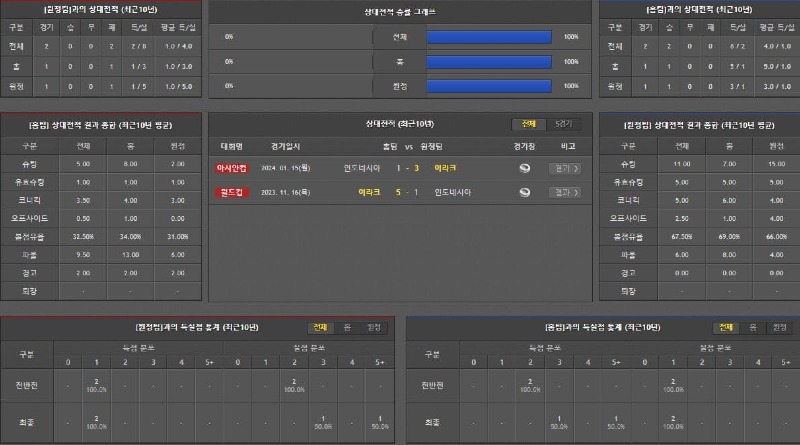The width and height of the screenshot is (800, 445).
Task: Click the 8 / 2 goals value in the top-right table
Action: point(737,46)
